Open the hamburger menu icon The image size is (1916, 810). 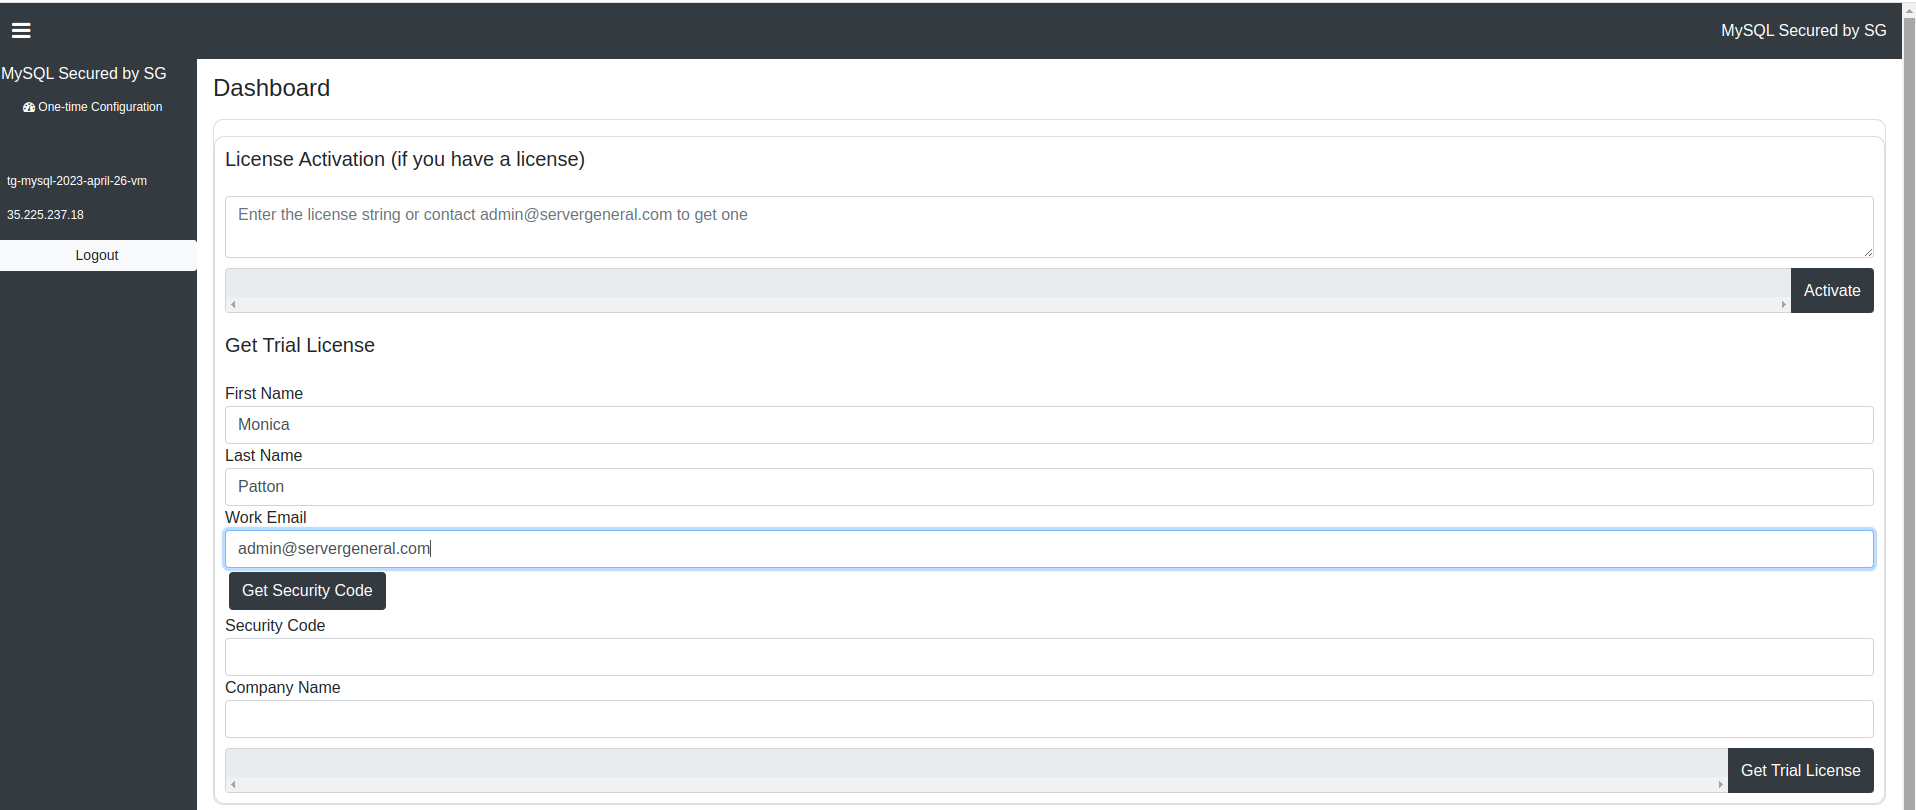click(x=21, y=31)
